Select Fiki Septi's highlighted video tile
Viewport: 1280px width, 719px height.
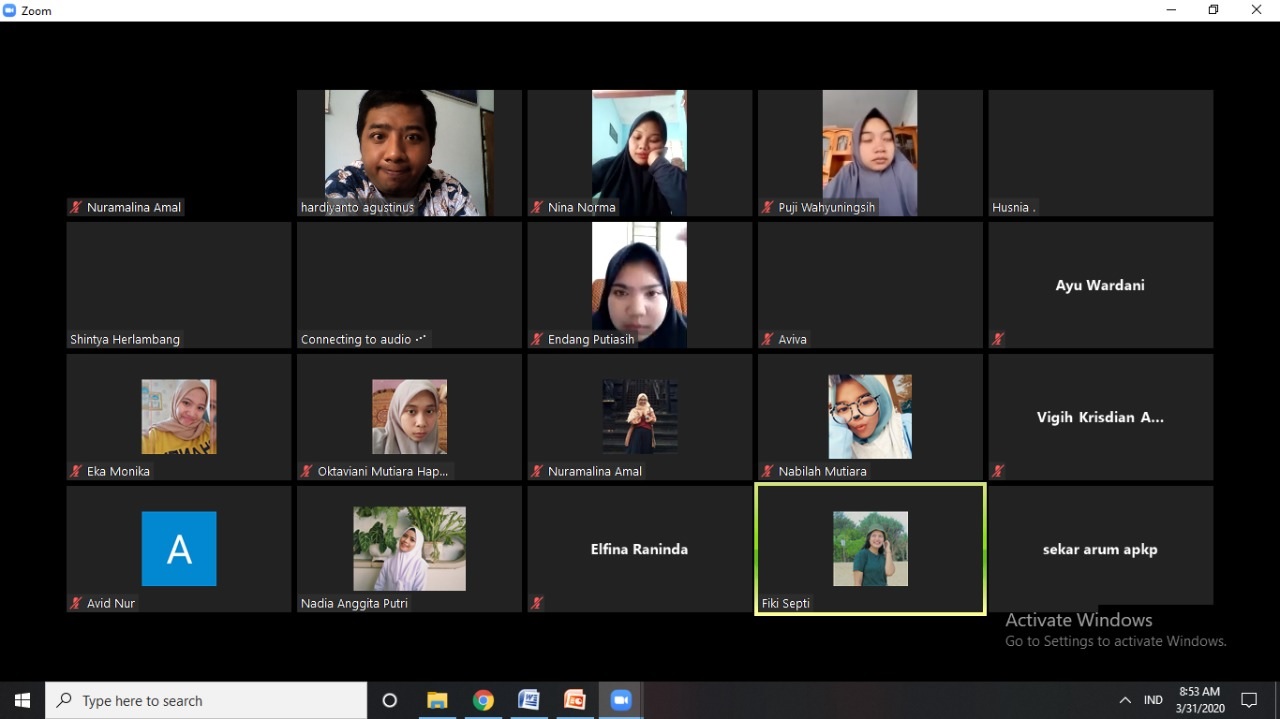869,549
